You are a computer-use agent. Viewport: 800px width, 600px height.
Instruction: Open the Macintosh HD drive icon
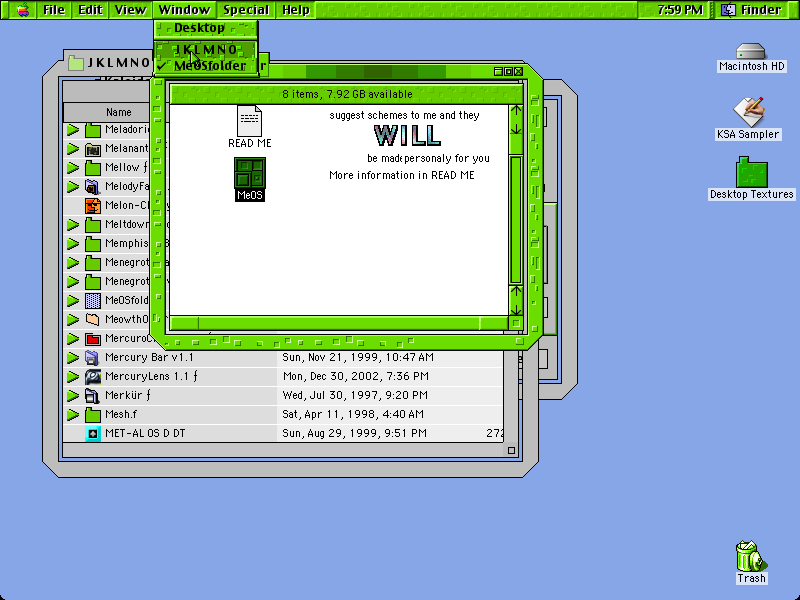pyautogui.click(x=751, y=52)
